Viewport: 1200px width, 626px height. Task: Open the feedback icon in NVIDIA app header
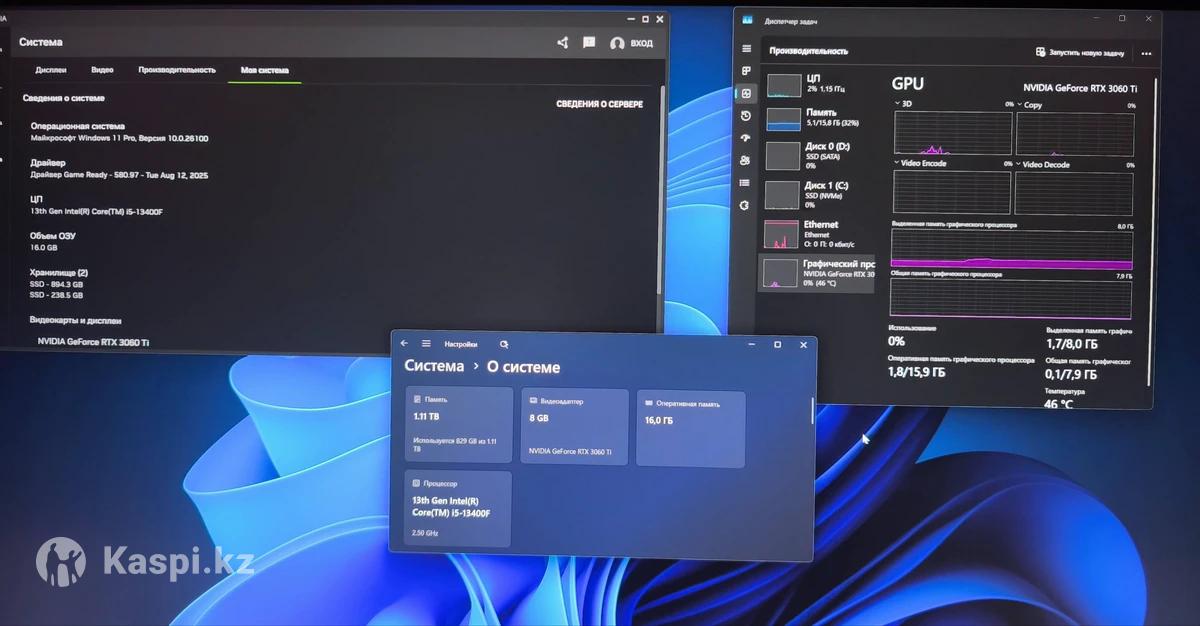tap(589, 43)
